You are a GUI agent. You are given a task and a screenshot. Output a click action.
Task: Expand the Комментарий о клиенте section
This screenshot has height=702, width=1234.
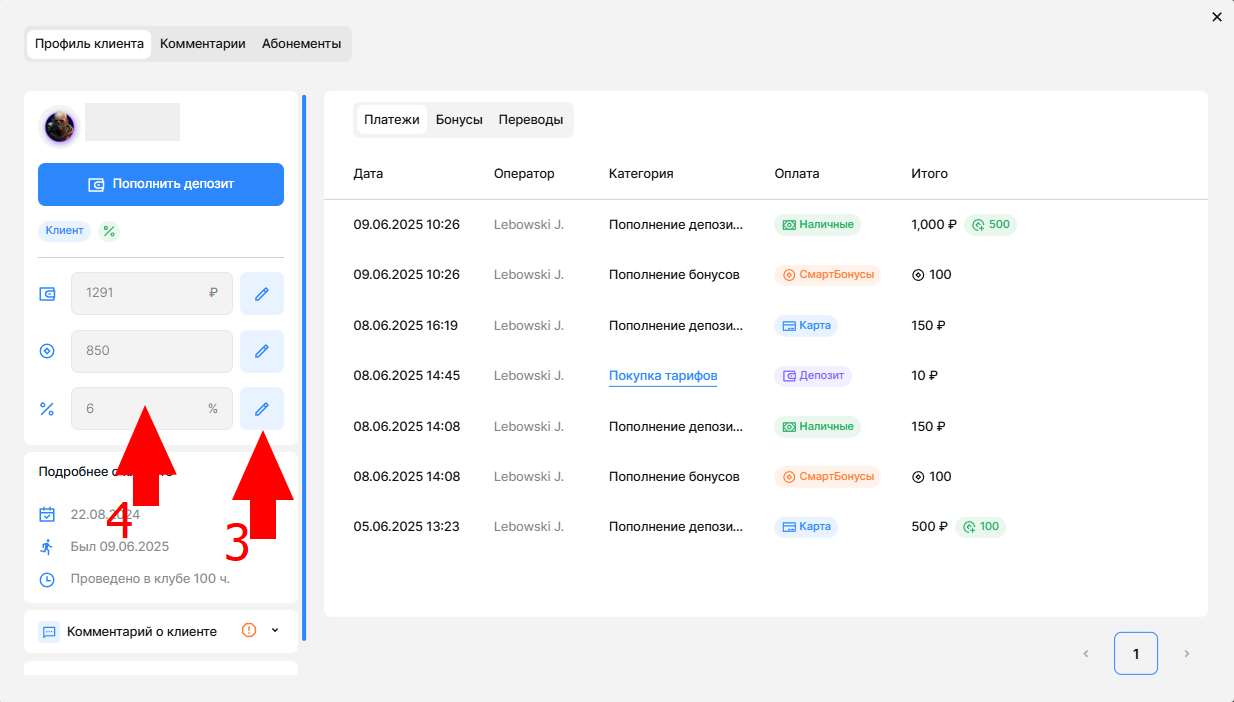pyautogui.click(x=275, y=630)
